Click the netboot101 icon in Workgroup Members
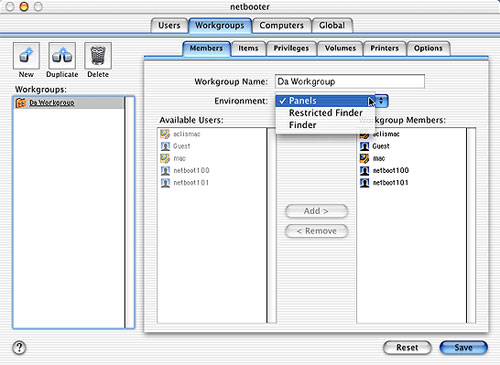500x365 pixels. [365, 183]
